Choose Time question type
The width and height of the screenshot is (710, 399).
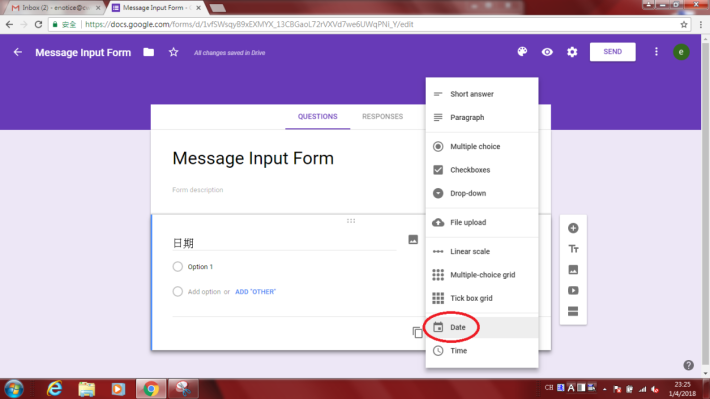click(x=482, y=351)
